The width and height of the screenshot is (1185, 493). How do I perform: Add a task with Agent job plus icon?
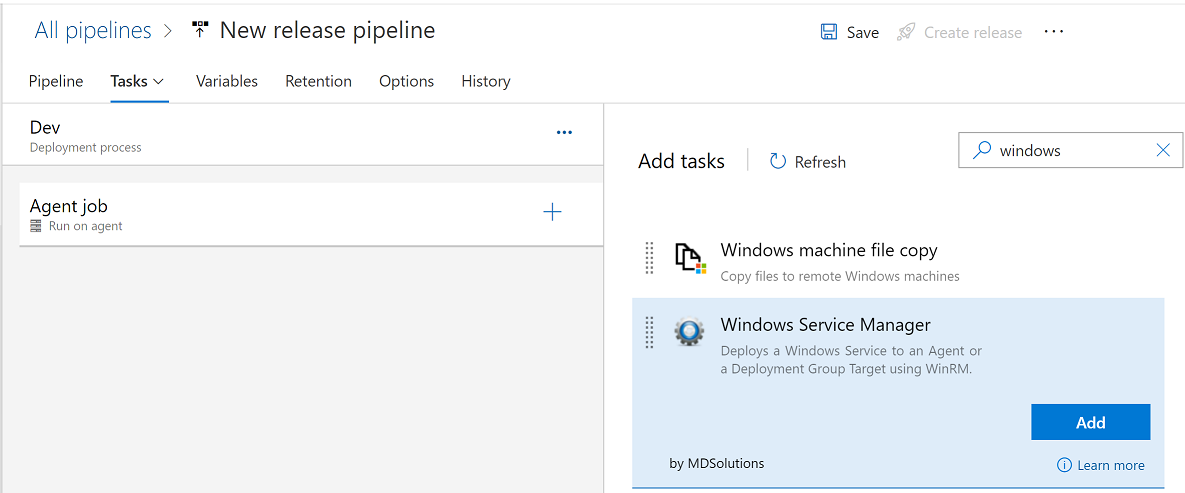552,212
